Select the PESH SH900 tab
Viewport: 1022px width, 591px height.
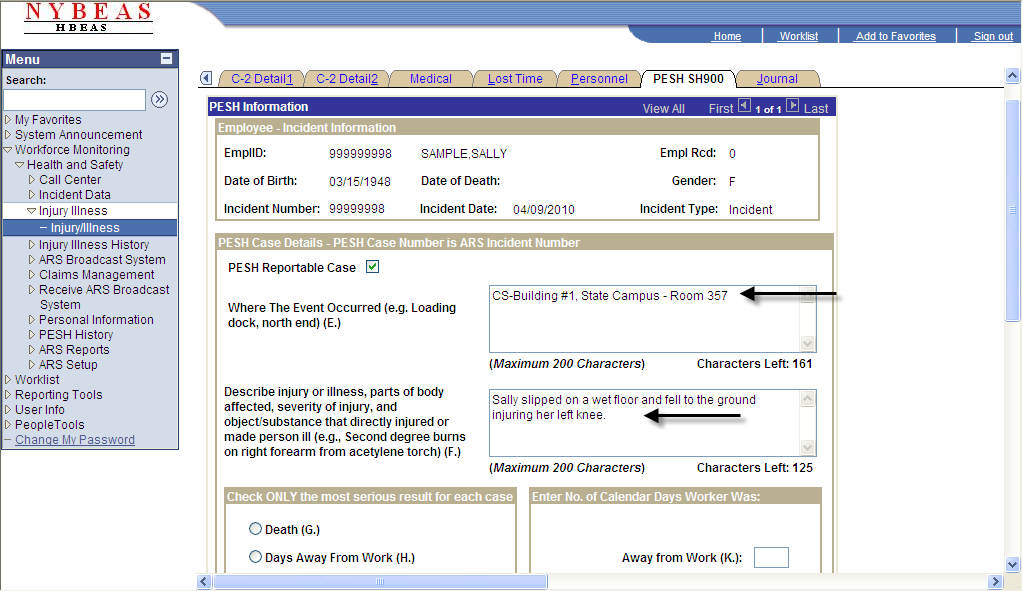point(688,79)
